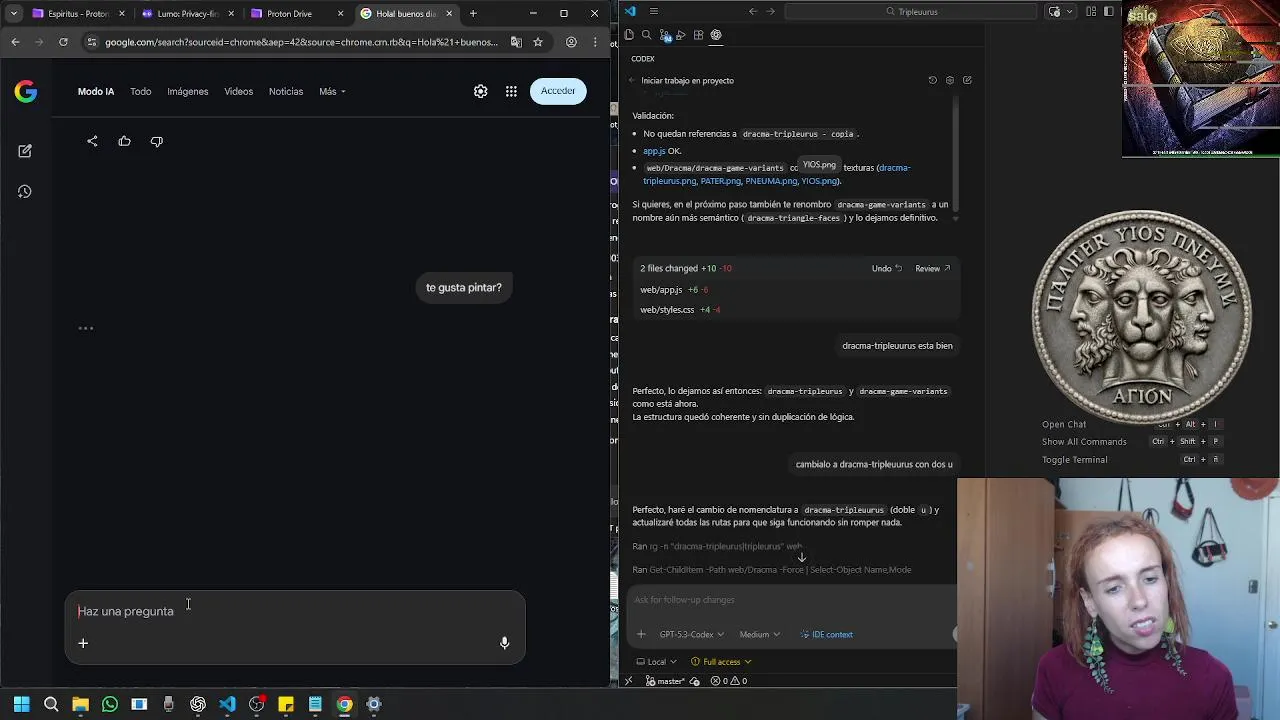
Task: Start new search in Google sidebar
Action: click(25, 151)
